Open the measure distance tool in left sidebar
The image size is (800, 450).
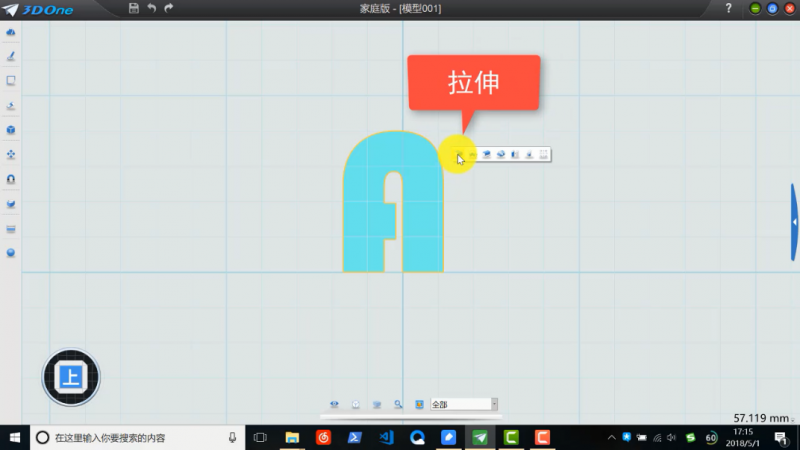pyautogui.click(x=11, y=229)
